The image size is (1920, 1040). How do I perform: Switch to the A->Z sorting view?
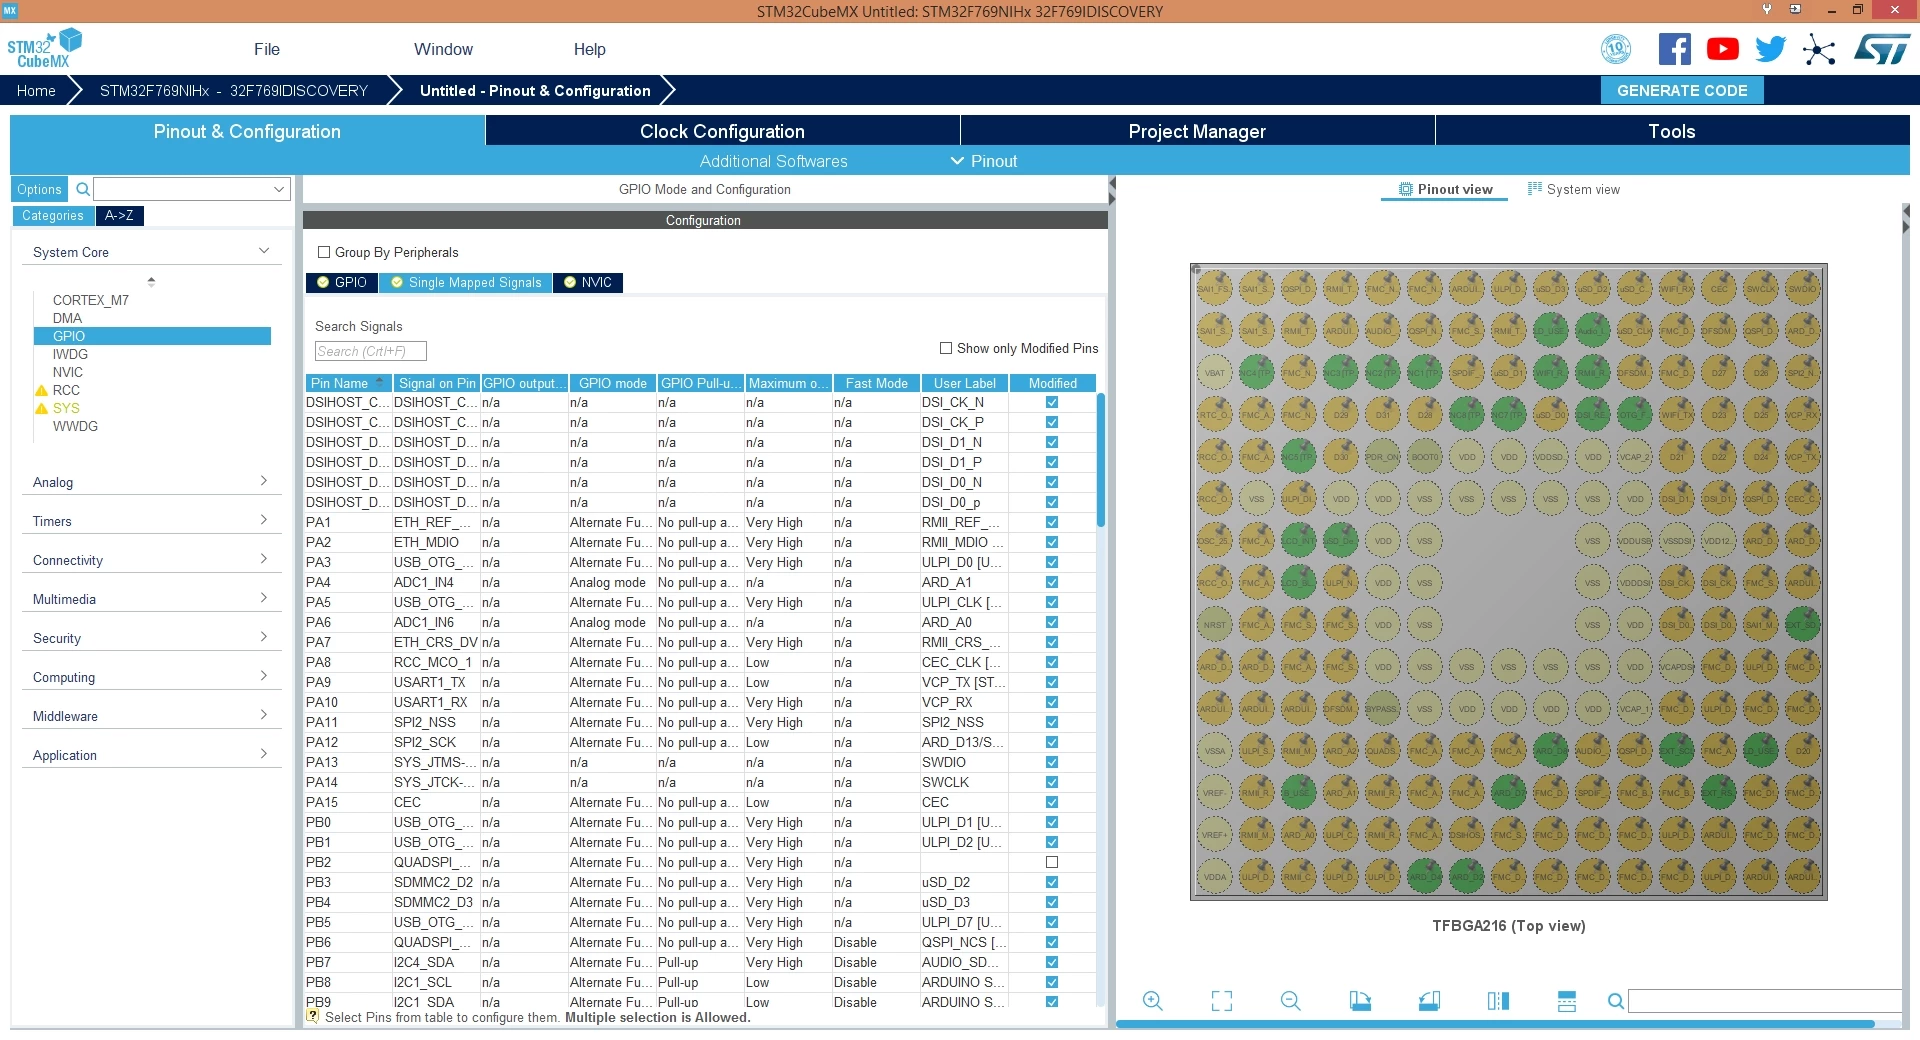pos(119,215)
